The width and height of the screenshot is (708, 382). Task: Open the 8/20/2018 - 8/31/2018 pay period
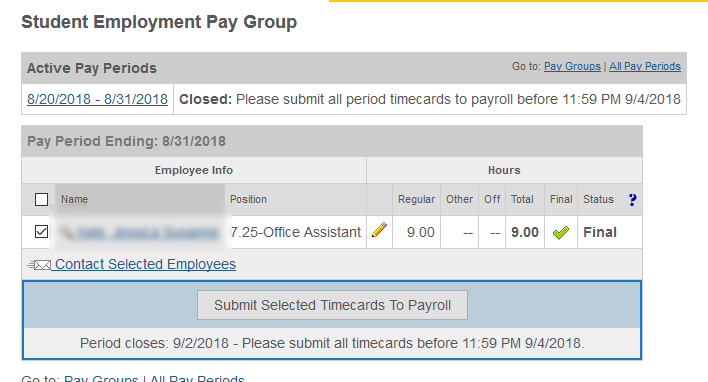point(97,99)
